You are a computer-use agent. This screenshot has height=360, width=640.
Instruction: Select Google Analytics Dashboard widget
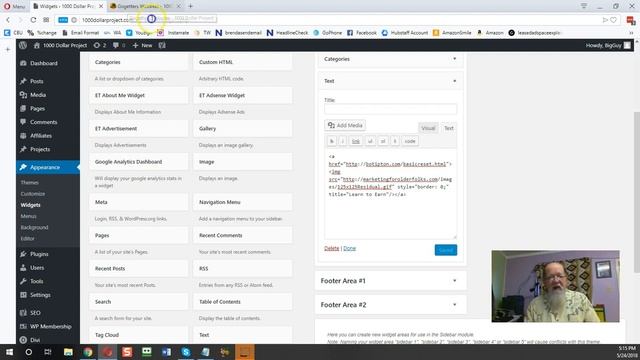pos(138,162)
